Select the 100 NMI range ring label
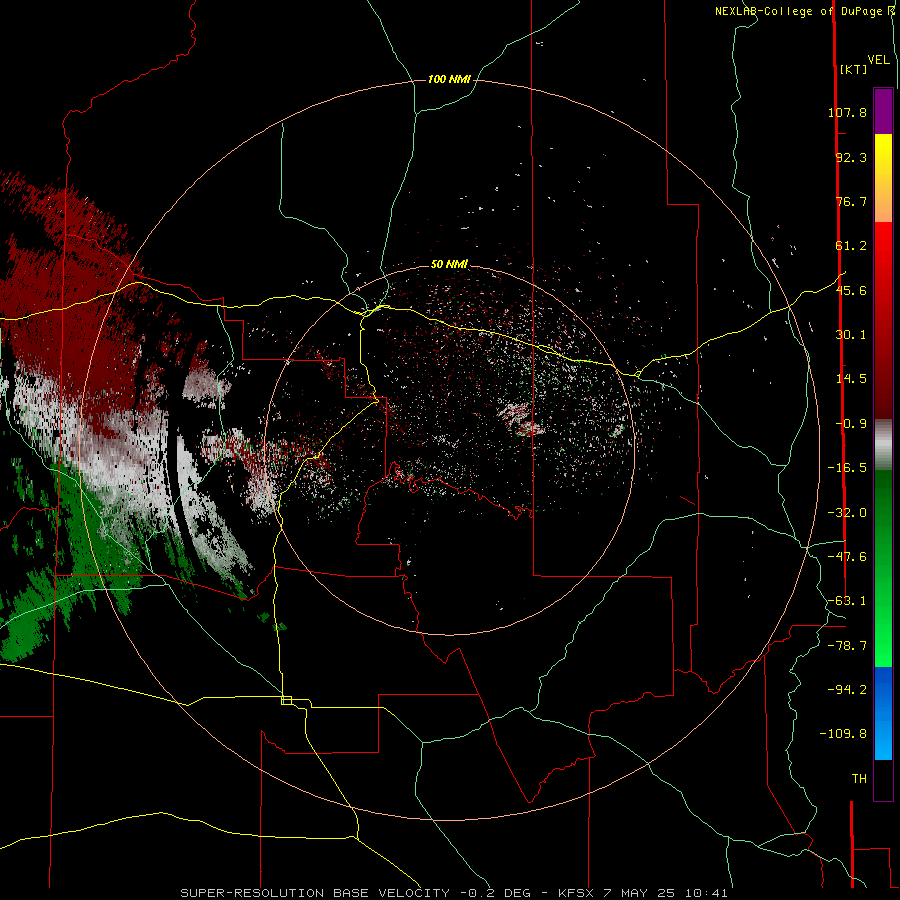The image size is (900, 900). (x=449, y=79)
